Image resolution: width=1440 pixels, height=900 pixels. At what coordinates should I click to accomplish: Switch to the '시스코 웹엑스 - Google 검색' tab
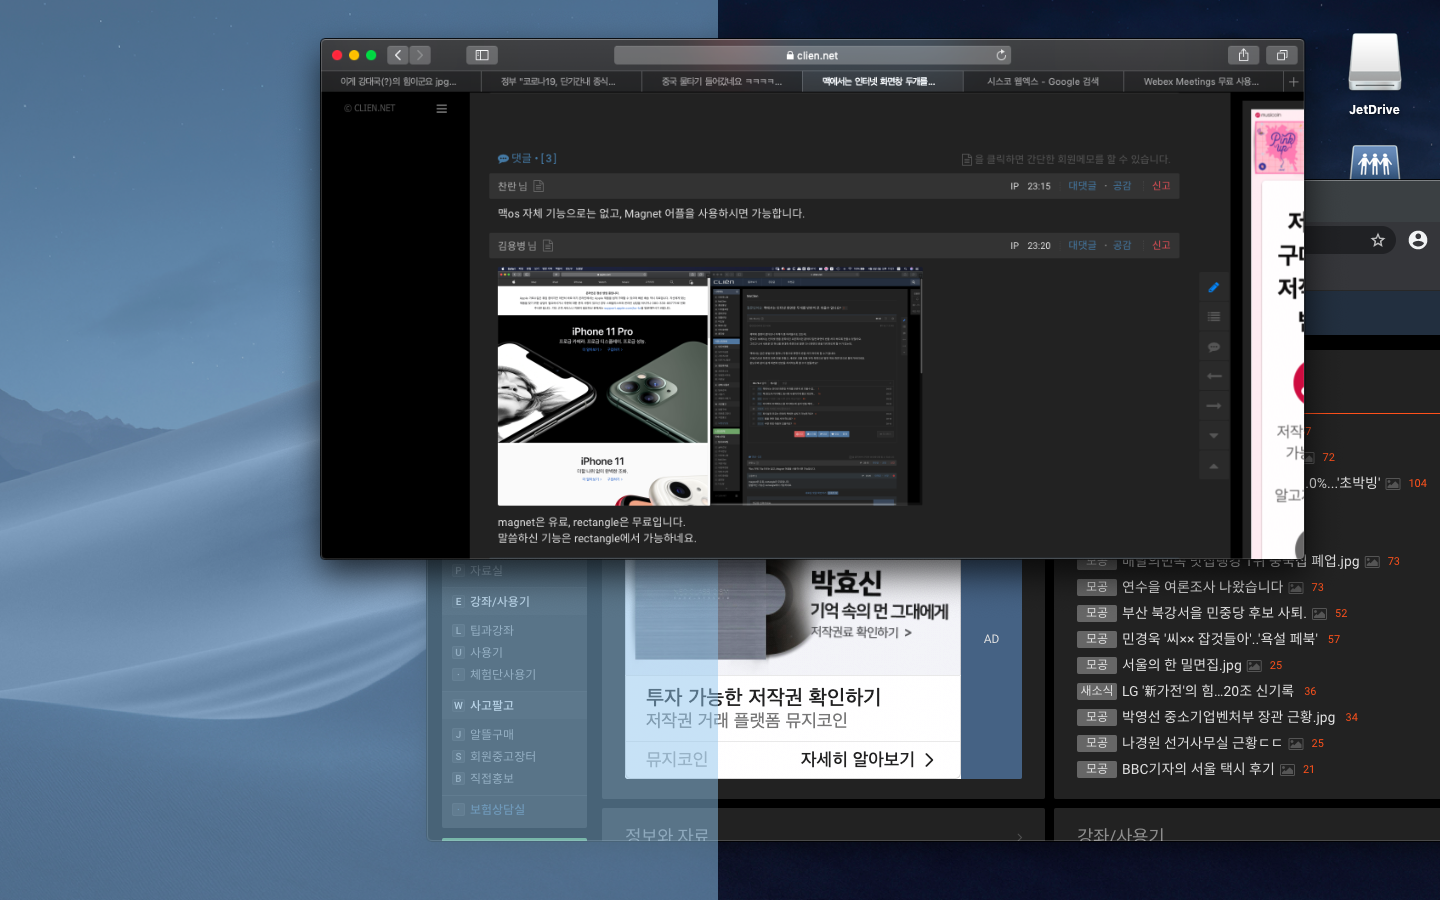pos(1043,82)
